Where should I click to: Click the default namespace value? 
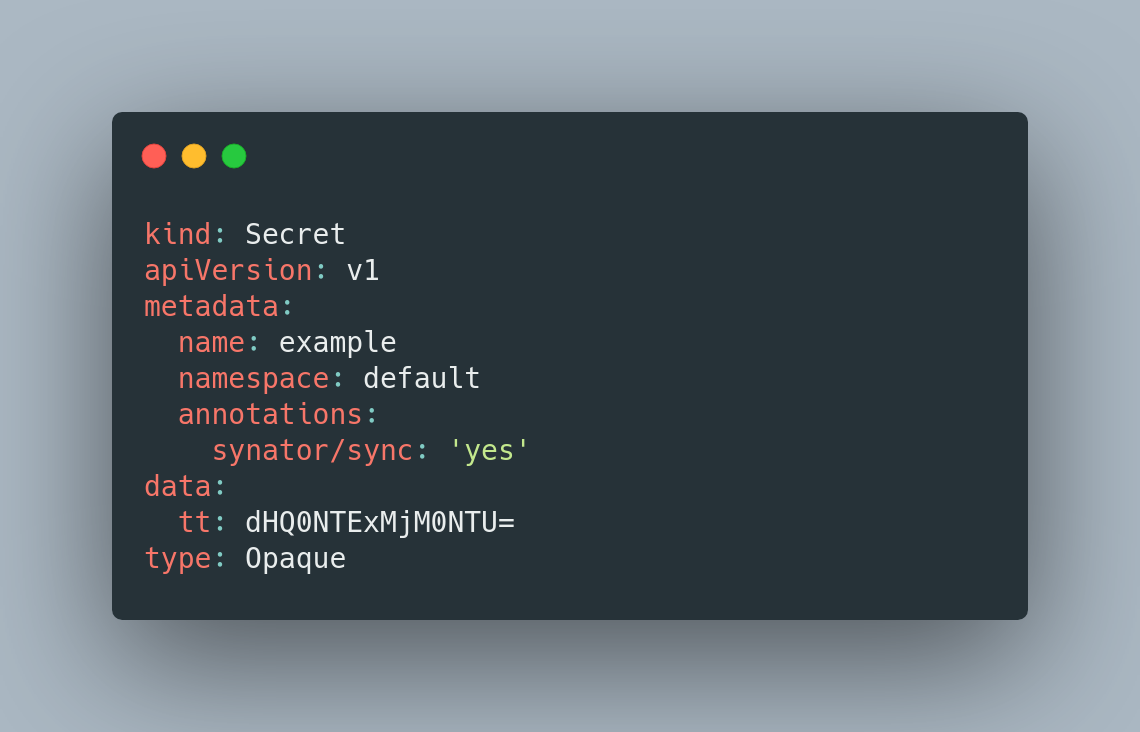tap(422, 378)
